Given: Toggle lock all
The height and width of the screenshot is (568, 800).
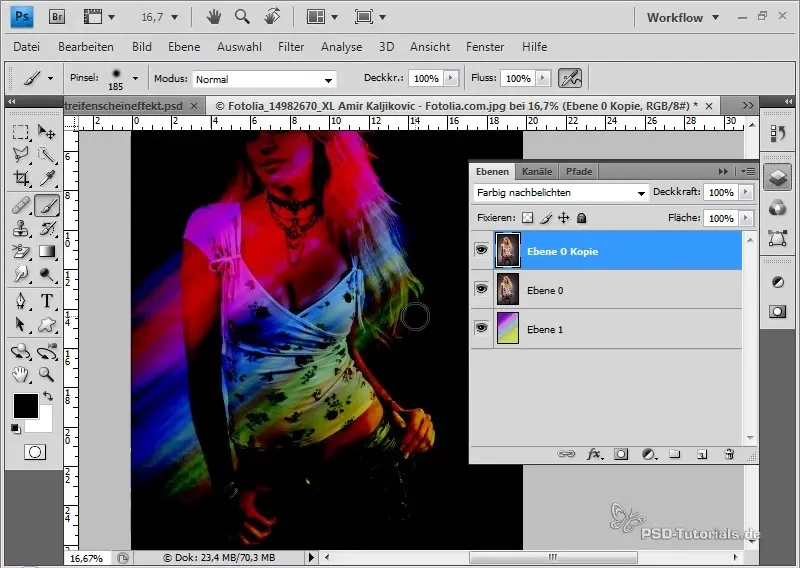Looking at the screenshot, I should [581, 218].
